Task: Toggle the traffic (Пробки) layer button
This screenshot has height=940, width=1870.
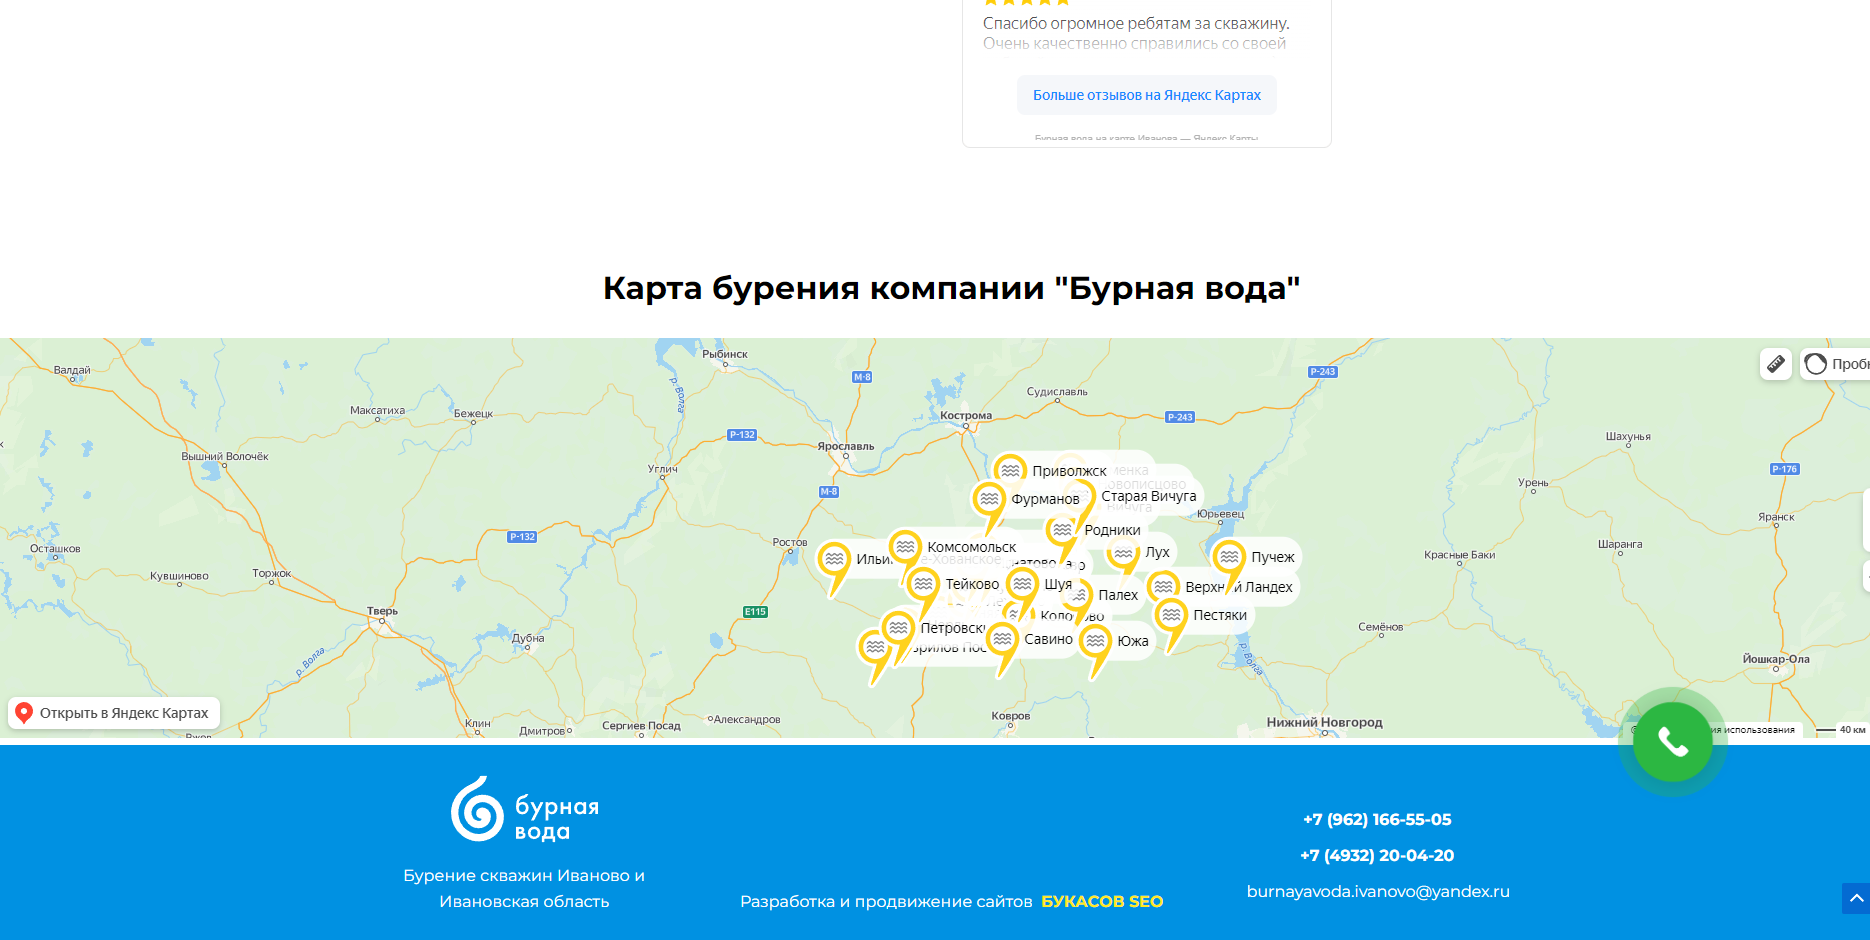Action: click(x=1836, y=364)
